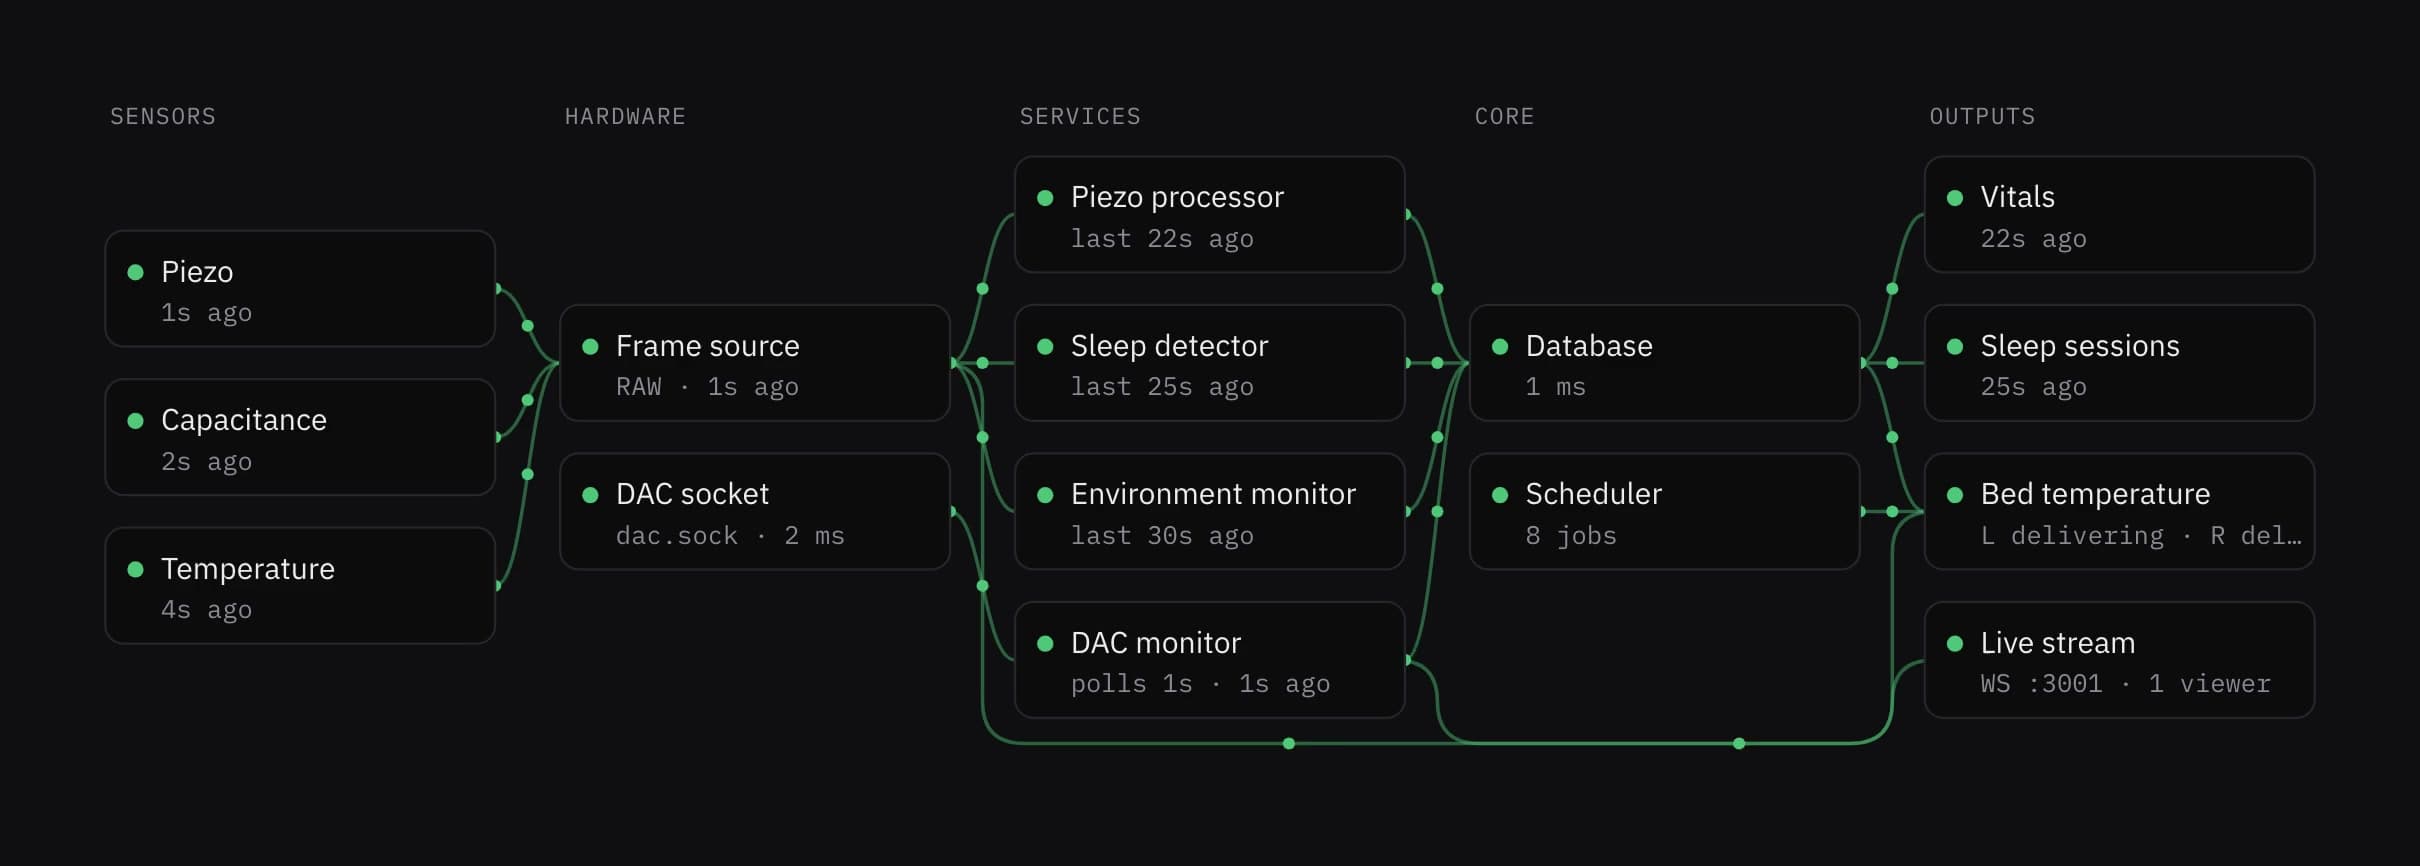
Task: Select the "WS :3001 · 1 viewer" text
Action: click(2125, 684)
